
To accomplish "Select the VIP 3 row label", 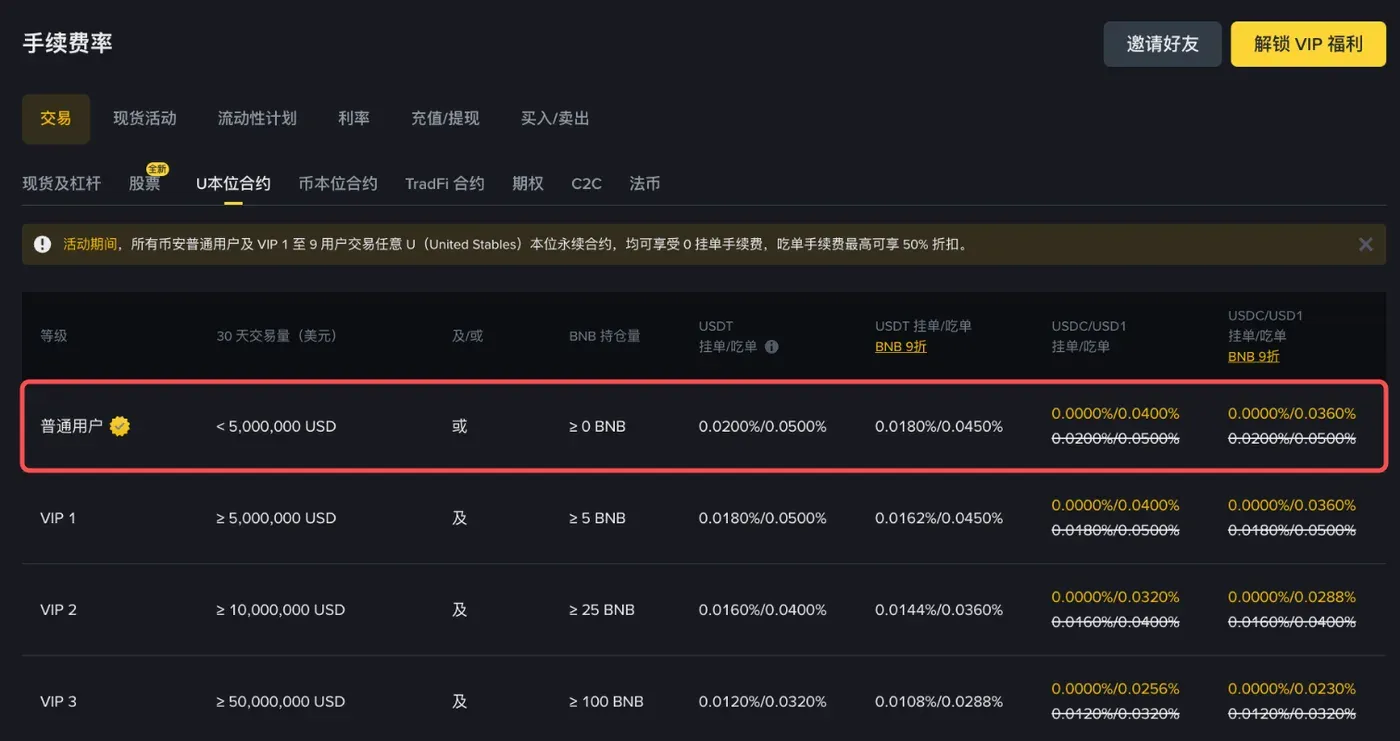I will pyautogui.click(x=58, y=702).
